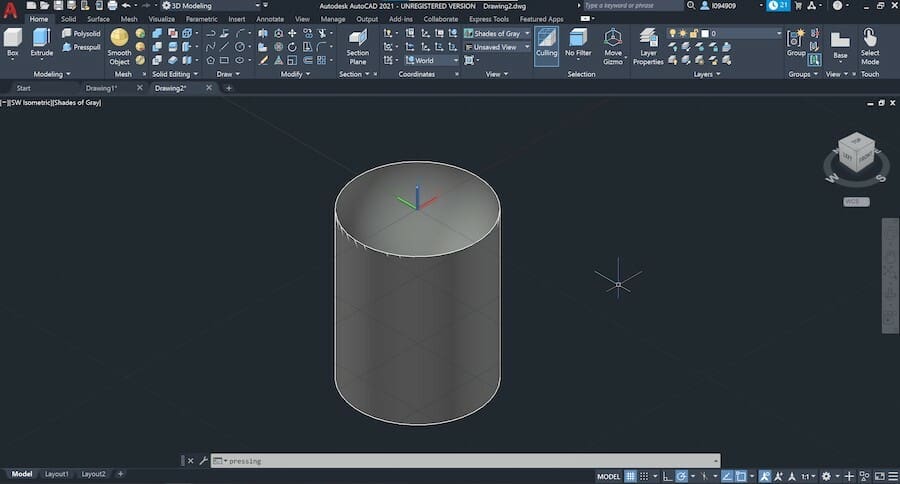Screen dimensions: 900x484
Task: Switch to the Drawing1 file tab
Action: click(102, 88)
